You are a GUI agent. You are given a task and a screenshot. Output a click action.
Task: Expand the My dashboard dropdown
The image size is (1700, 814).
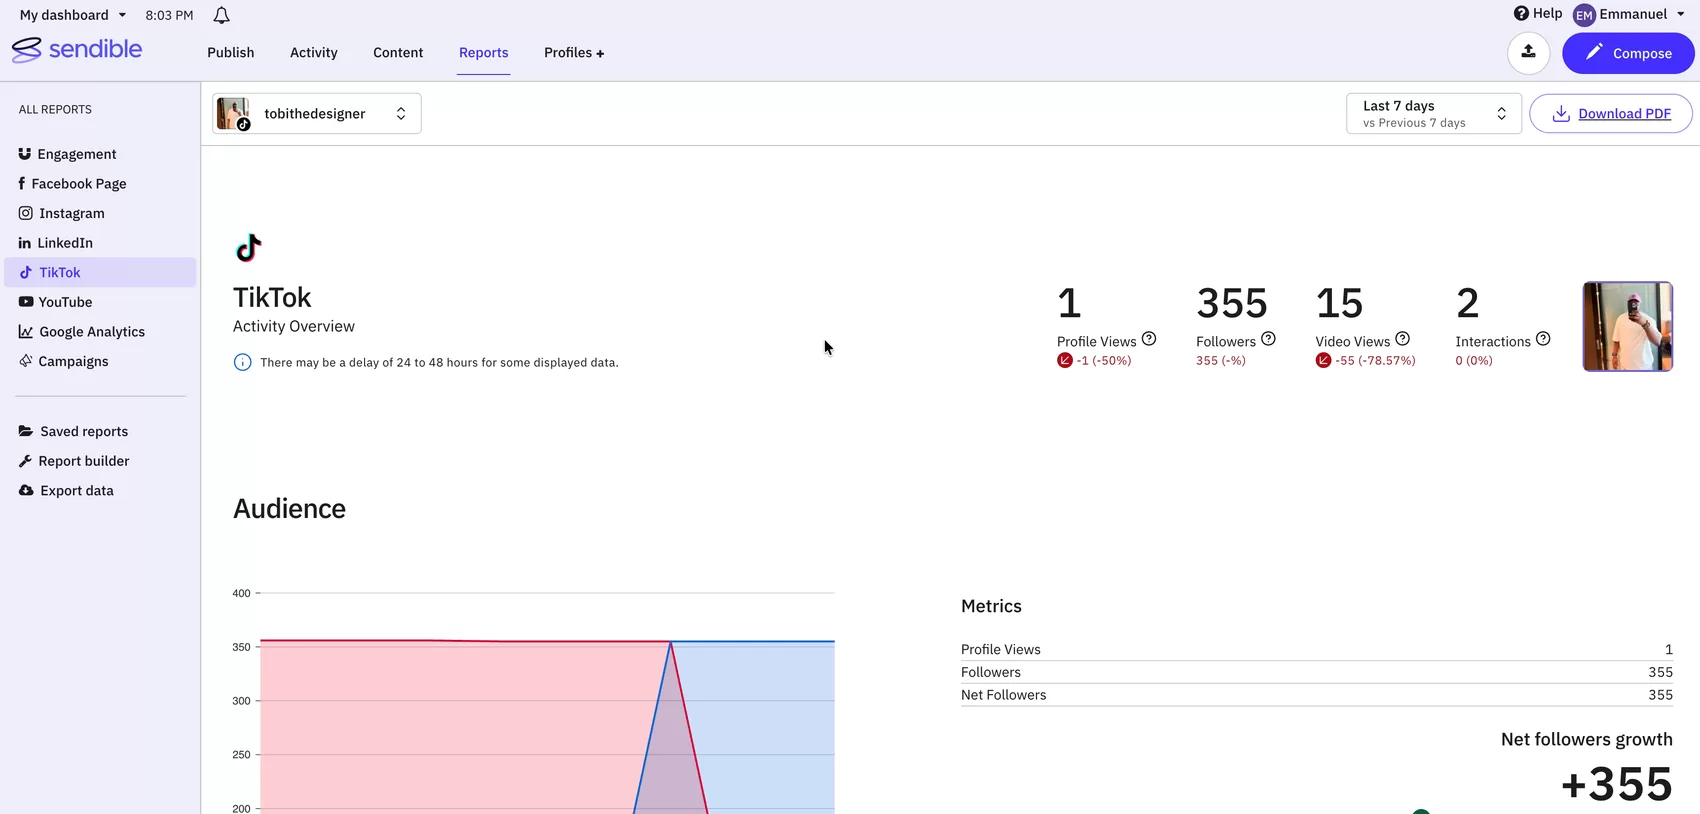pos(73,15)
